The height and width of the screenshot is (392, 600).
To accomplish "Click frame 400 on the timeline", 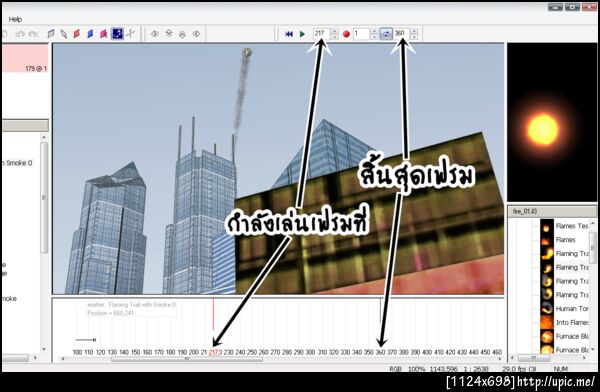I will click(427, 352).
